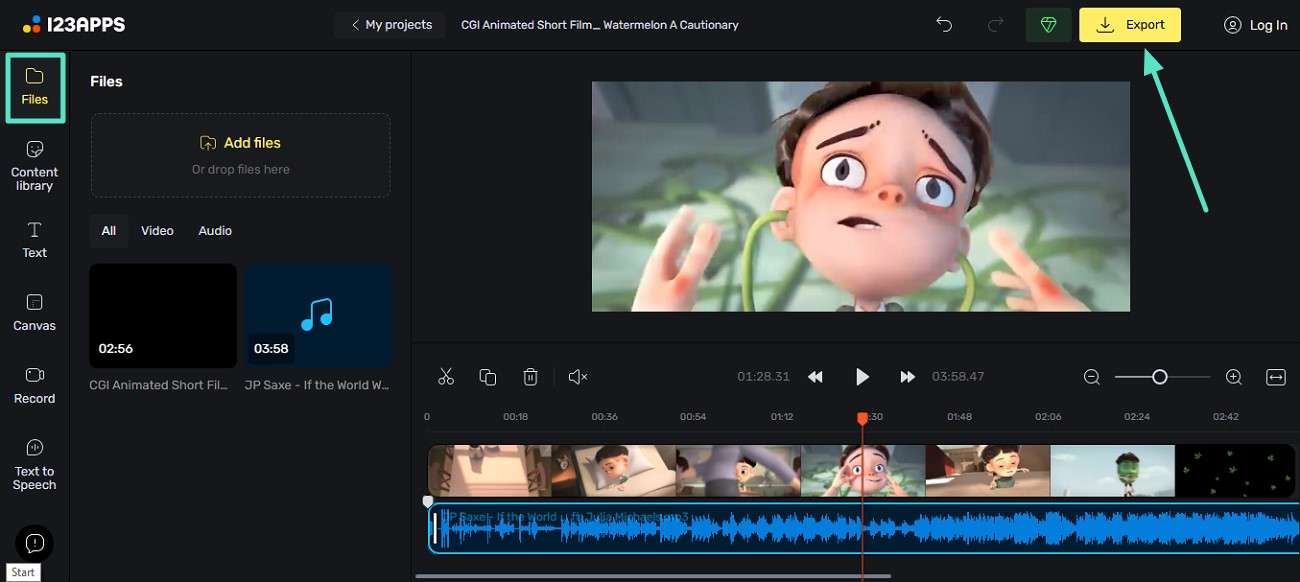This screenshot has width=1300, height=582.
Task: Click the JP Saxe - If the World W... name
Action: point(317,385)
